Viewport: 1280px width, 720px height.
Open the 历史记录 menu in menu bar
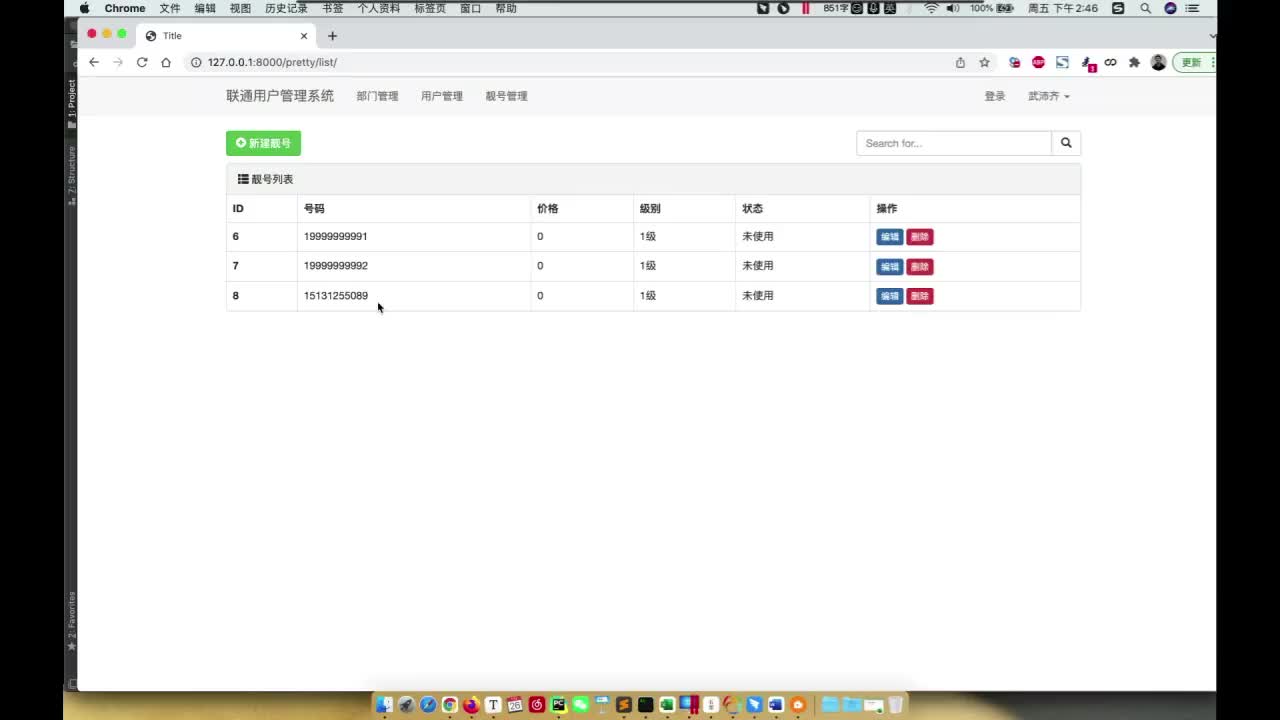pyautogui.click(x=286, y=8)
